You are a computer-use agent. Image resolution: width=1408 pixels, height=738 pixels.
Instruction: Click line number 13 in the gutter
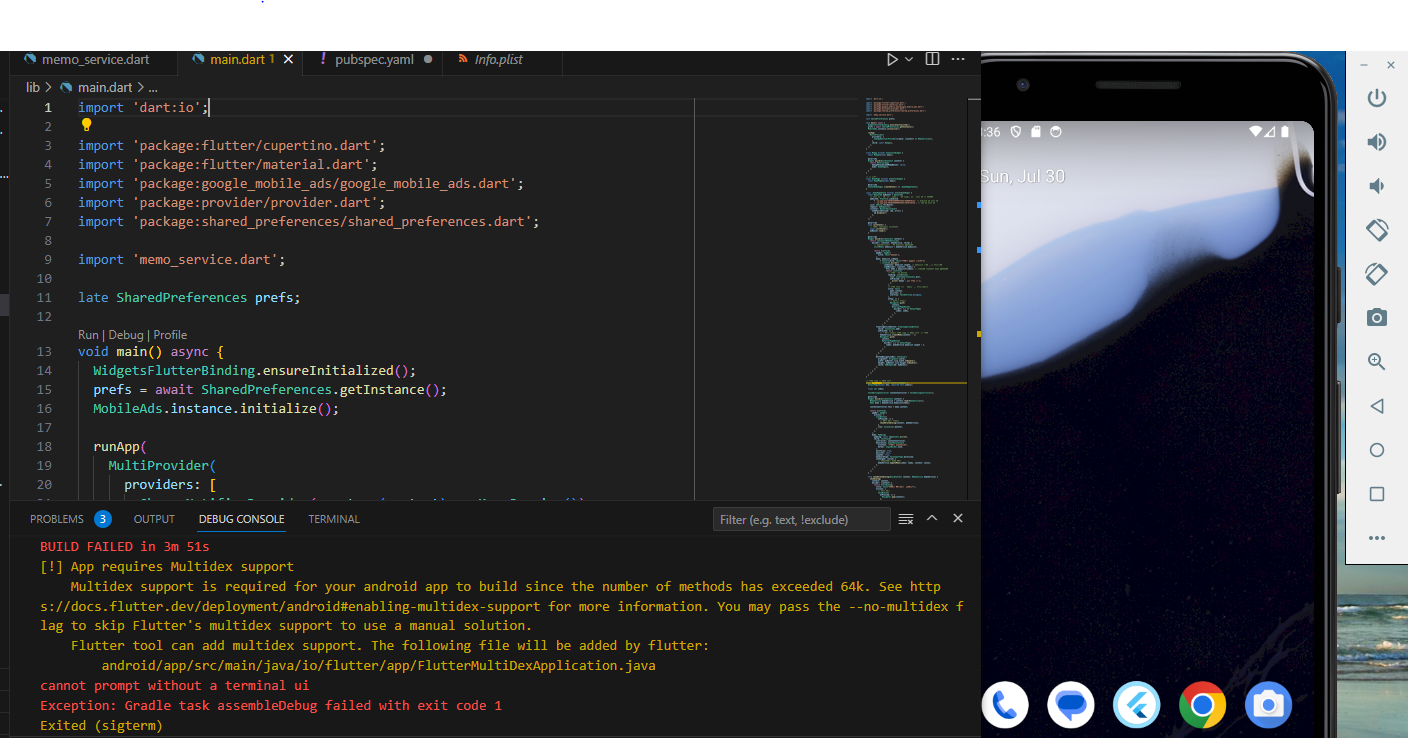point(44,352)
